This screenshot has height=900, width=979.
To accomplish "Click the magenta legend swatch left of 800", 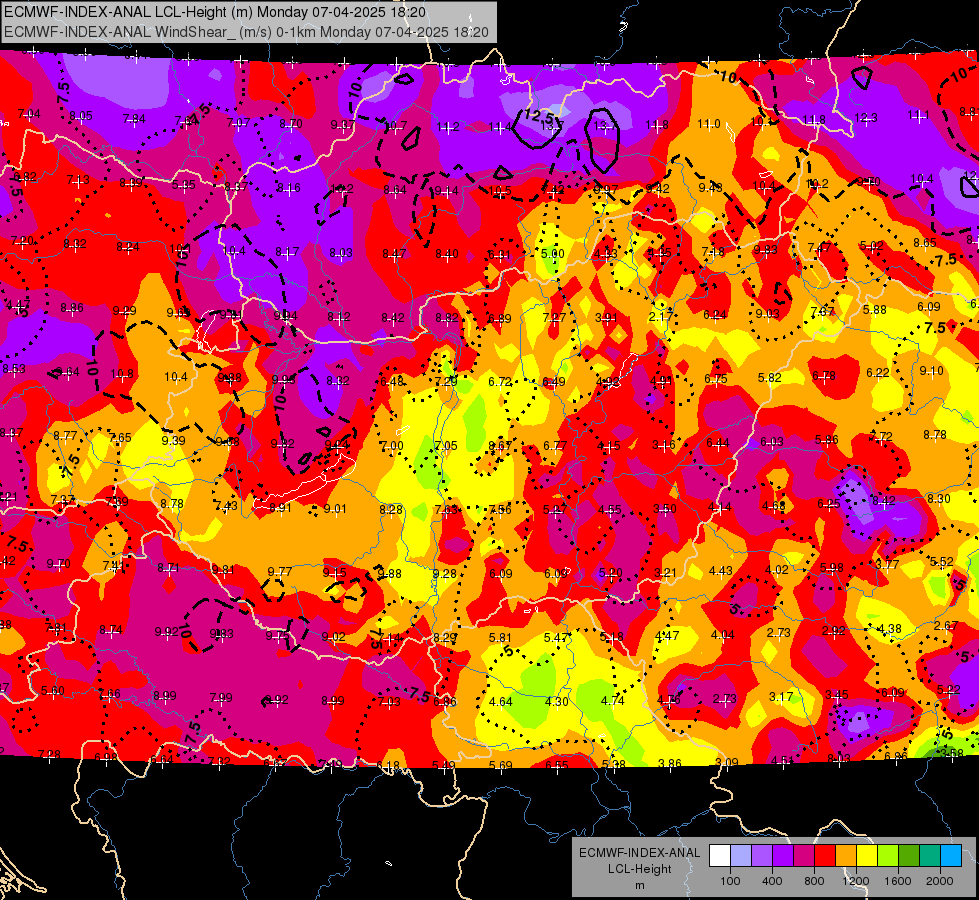I will click(804, 856).
